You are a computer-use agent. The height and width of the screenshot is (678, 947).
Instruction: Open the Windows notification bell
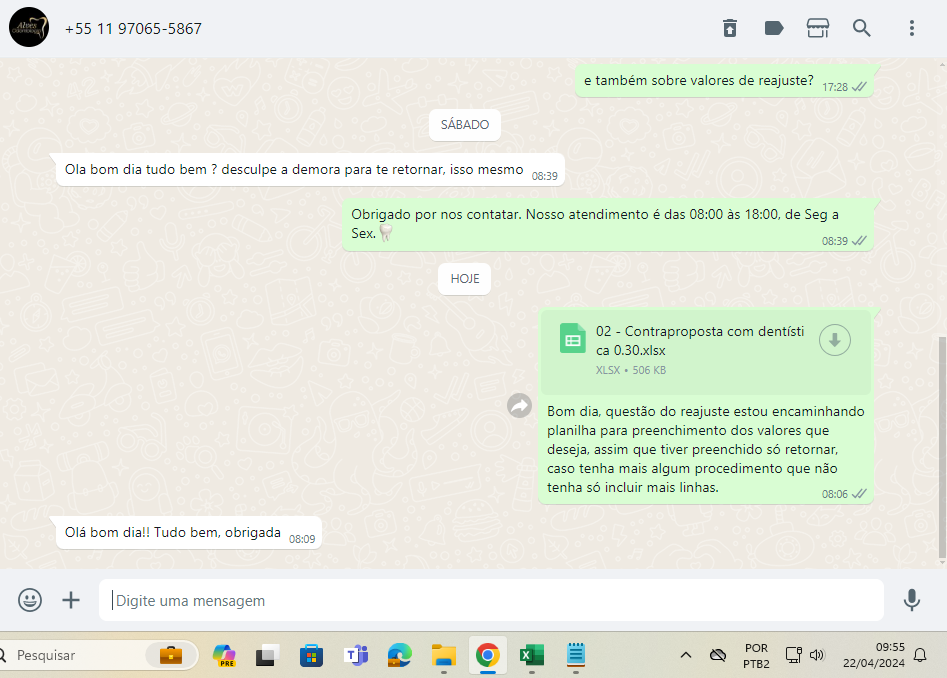tap(920, 656)
